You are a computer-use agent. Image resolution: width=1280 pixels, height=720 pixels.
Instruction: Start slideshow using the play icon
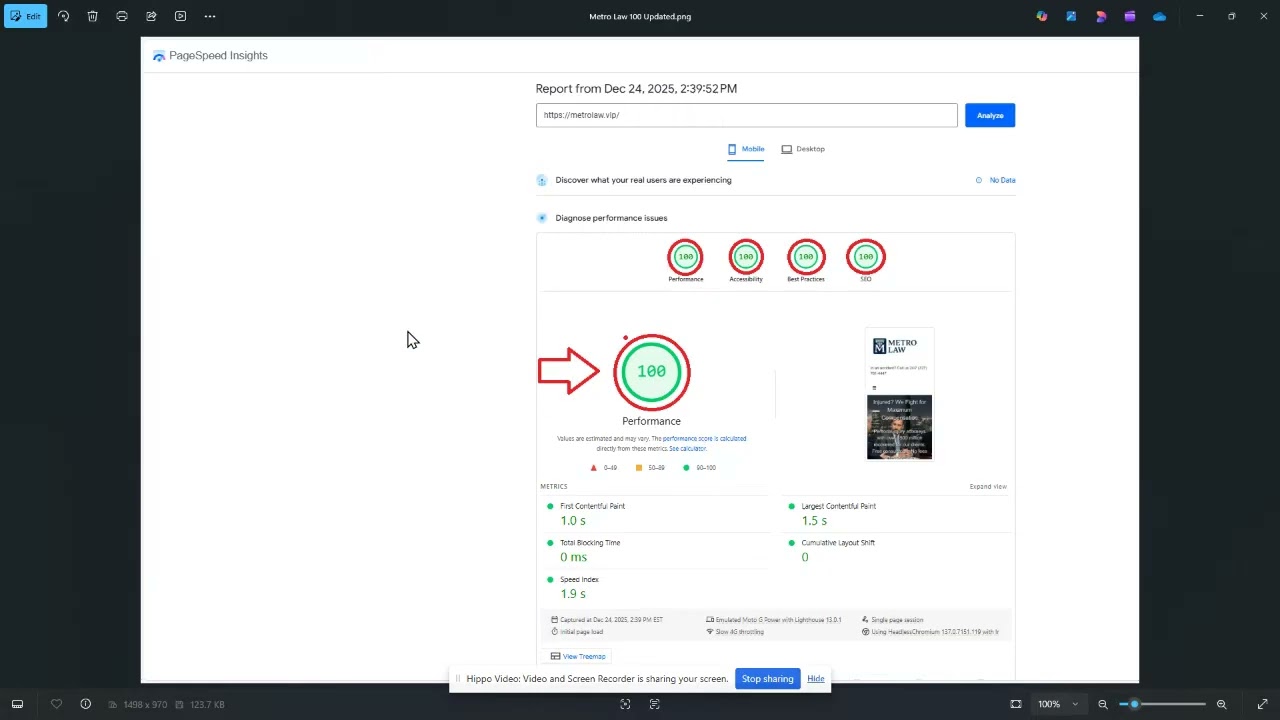180,16
